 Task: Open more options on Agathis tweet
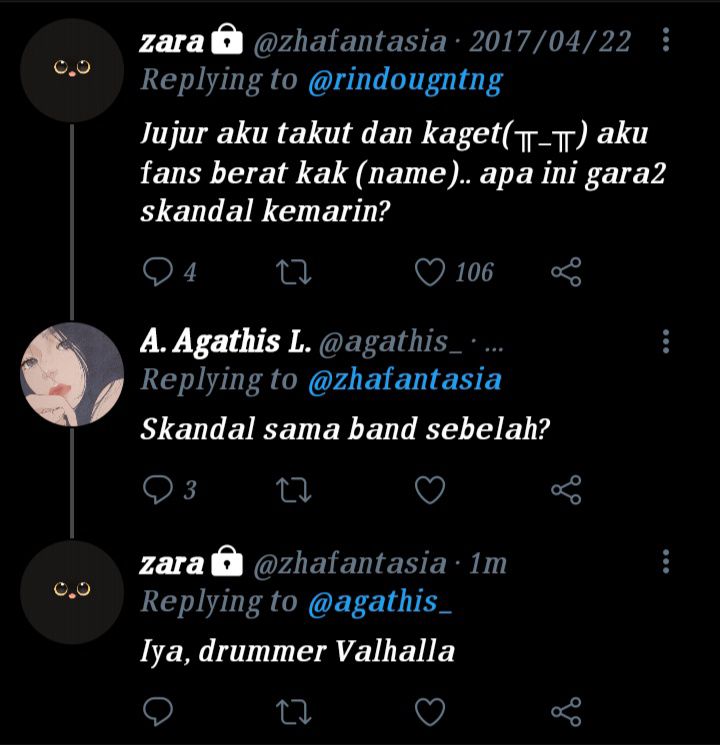tap(666, 341)
